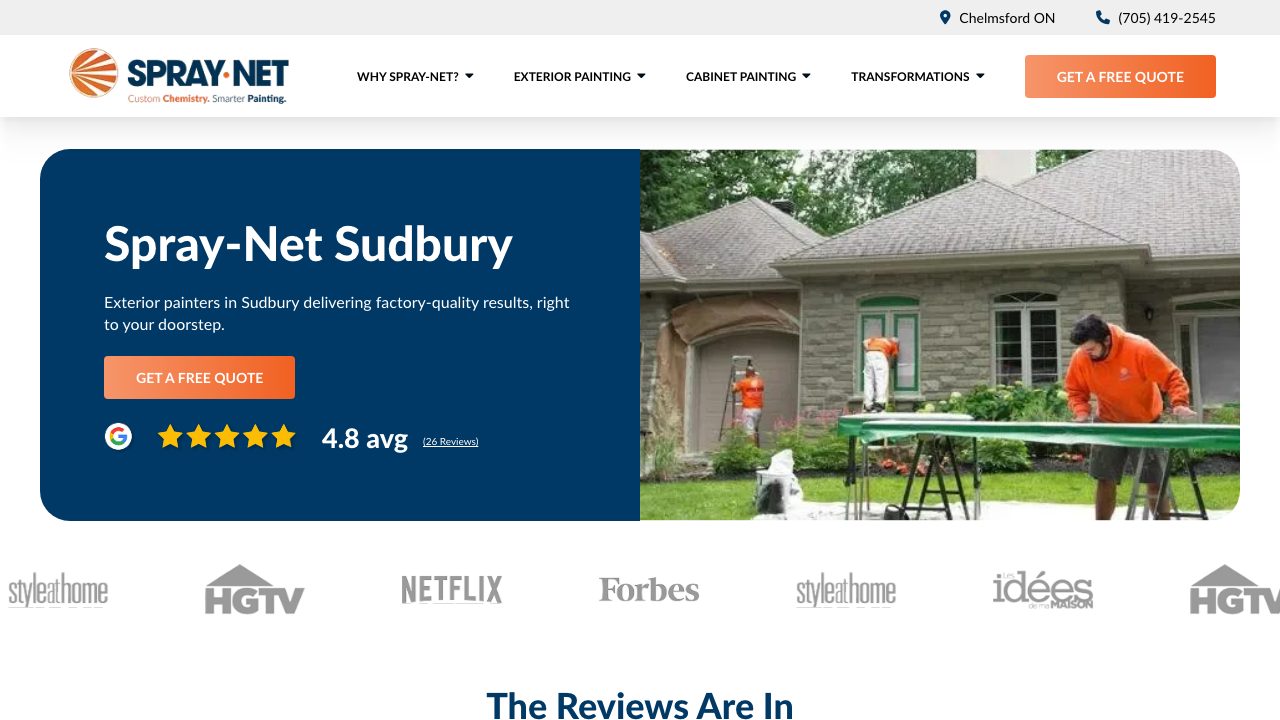This screenshot has width=1280, height=720.
Task: Click the Google G review icon
Action: click(x=119, y=437)
